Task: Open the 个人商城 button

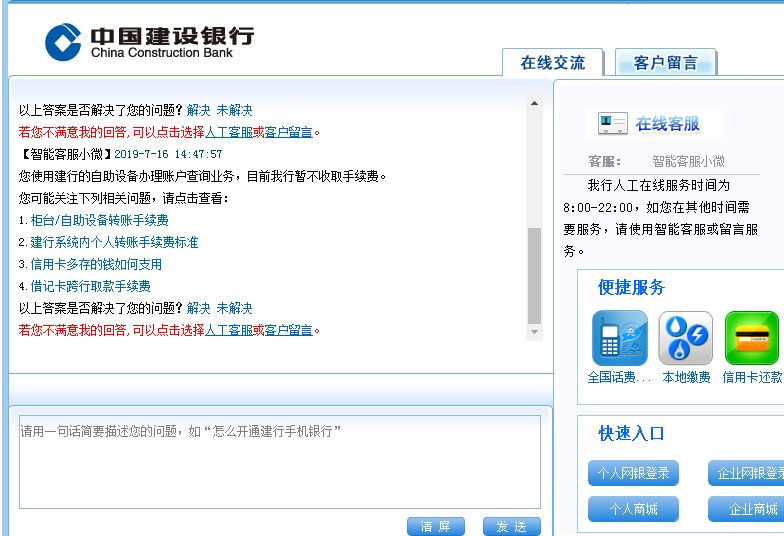Action: point(633,509)
